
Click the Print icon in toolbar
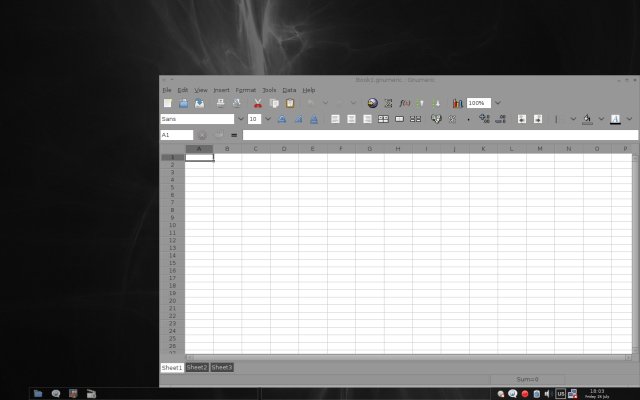pos(220,103)
